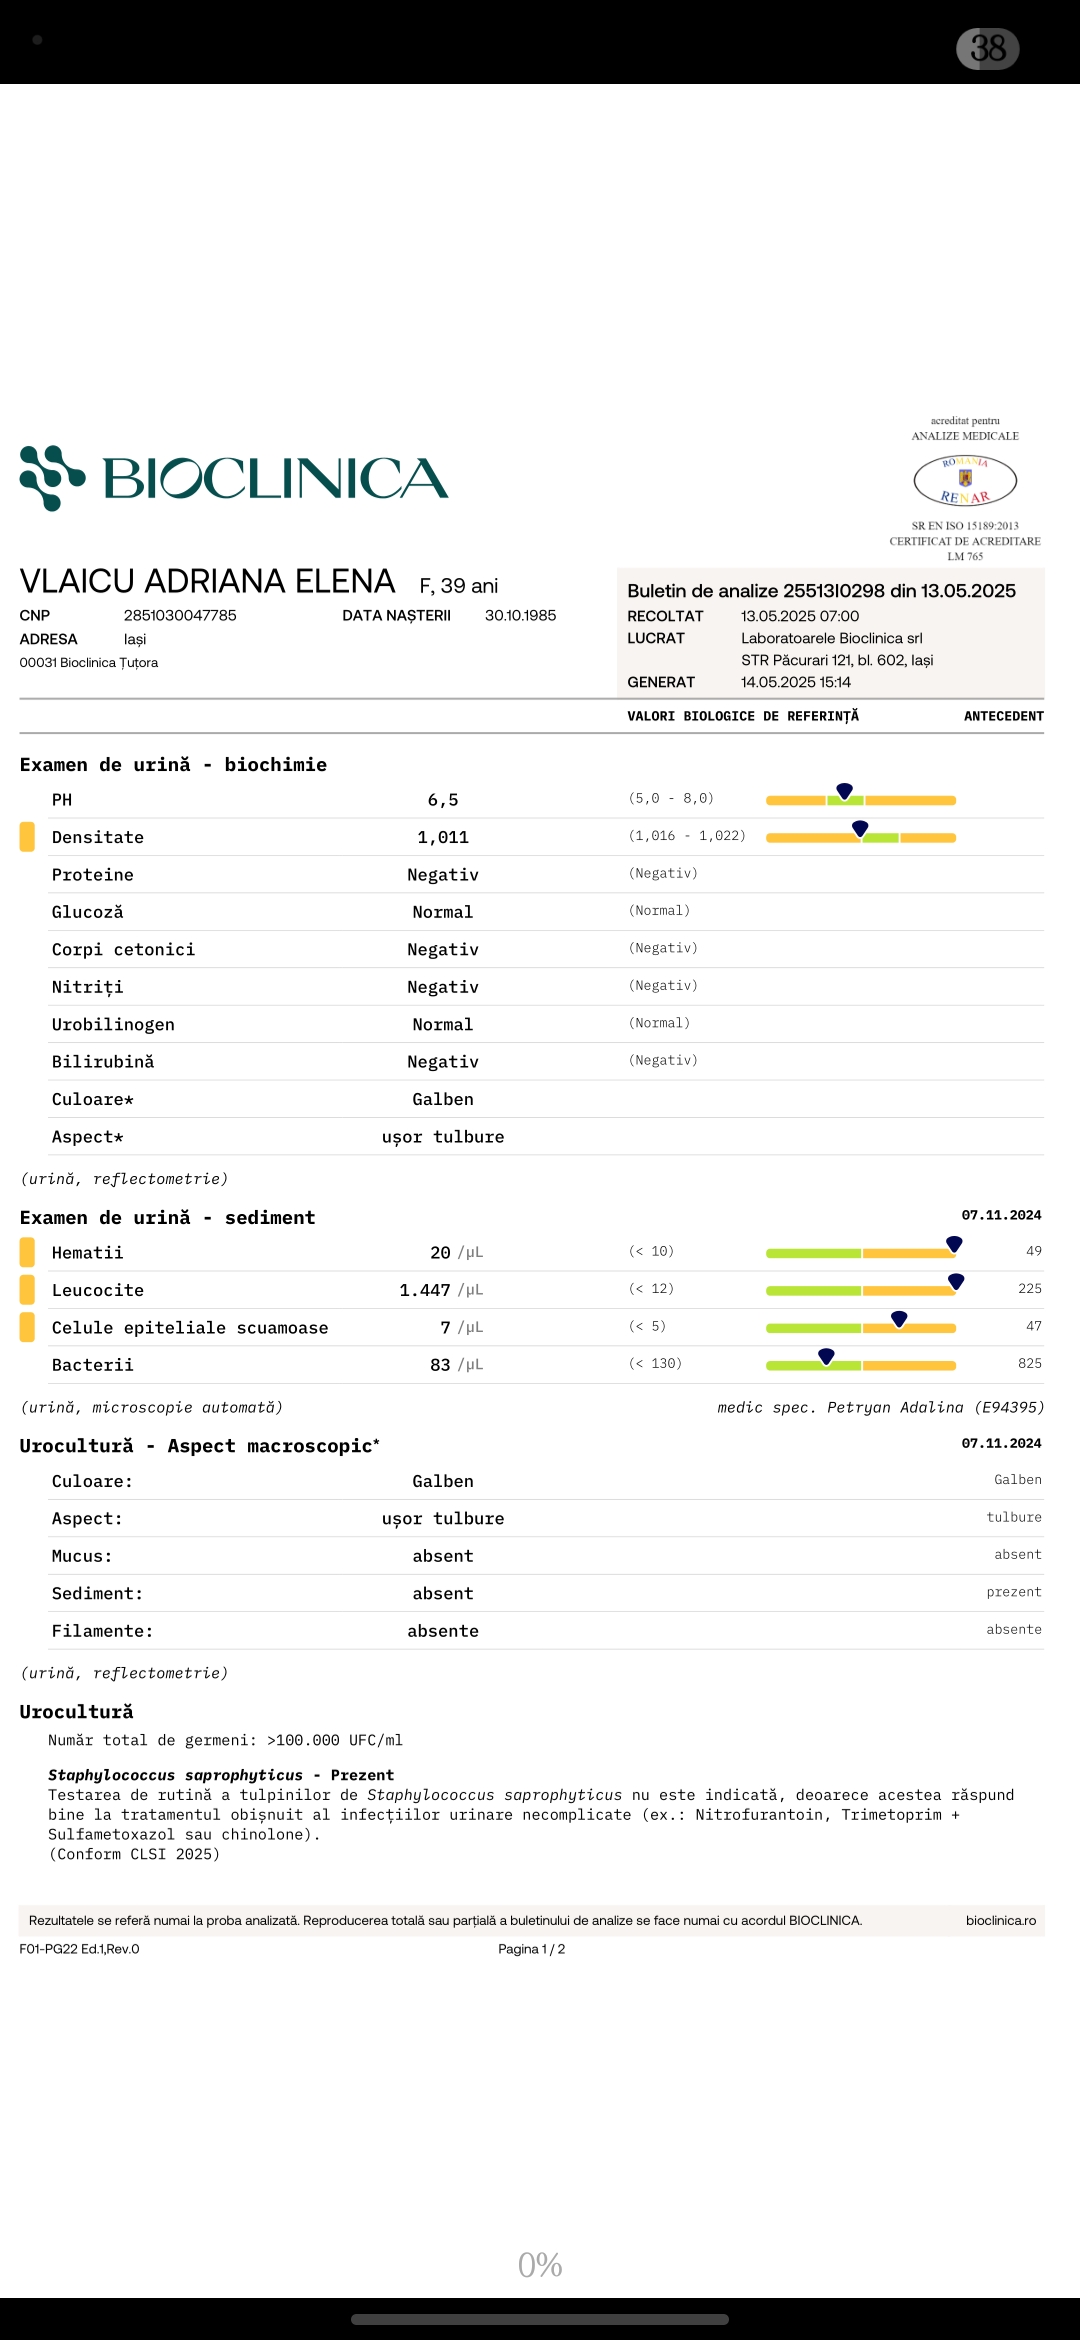Select the Bilirubină result Negativ
The width and height of the screenshot is (1080, 2340).
(443, 1062)
